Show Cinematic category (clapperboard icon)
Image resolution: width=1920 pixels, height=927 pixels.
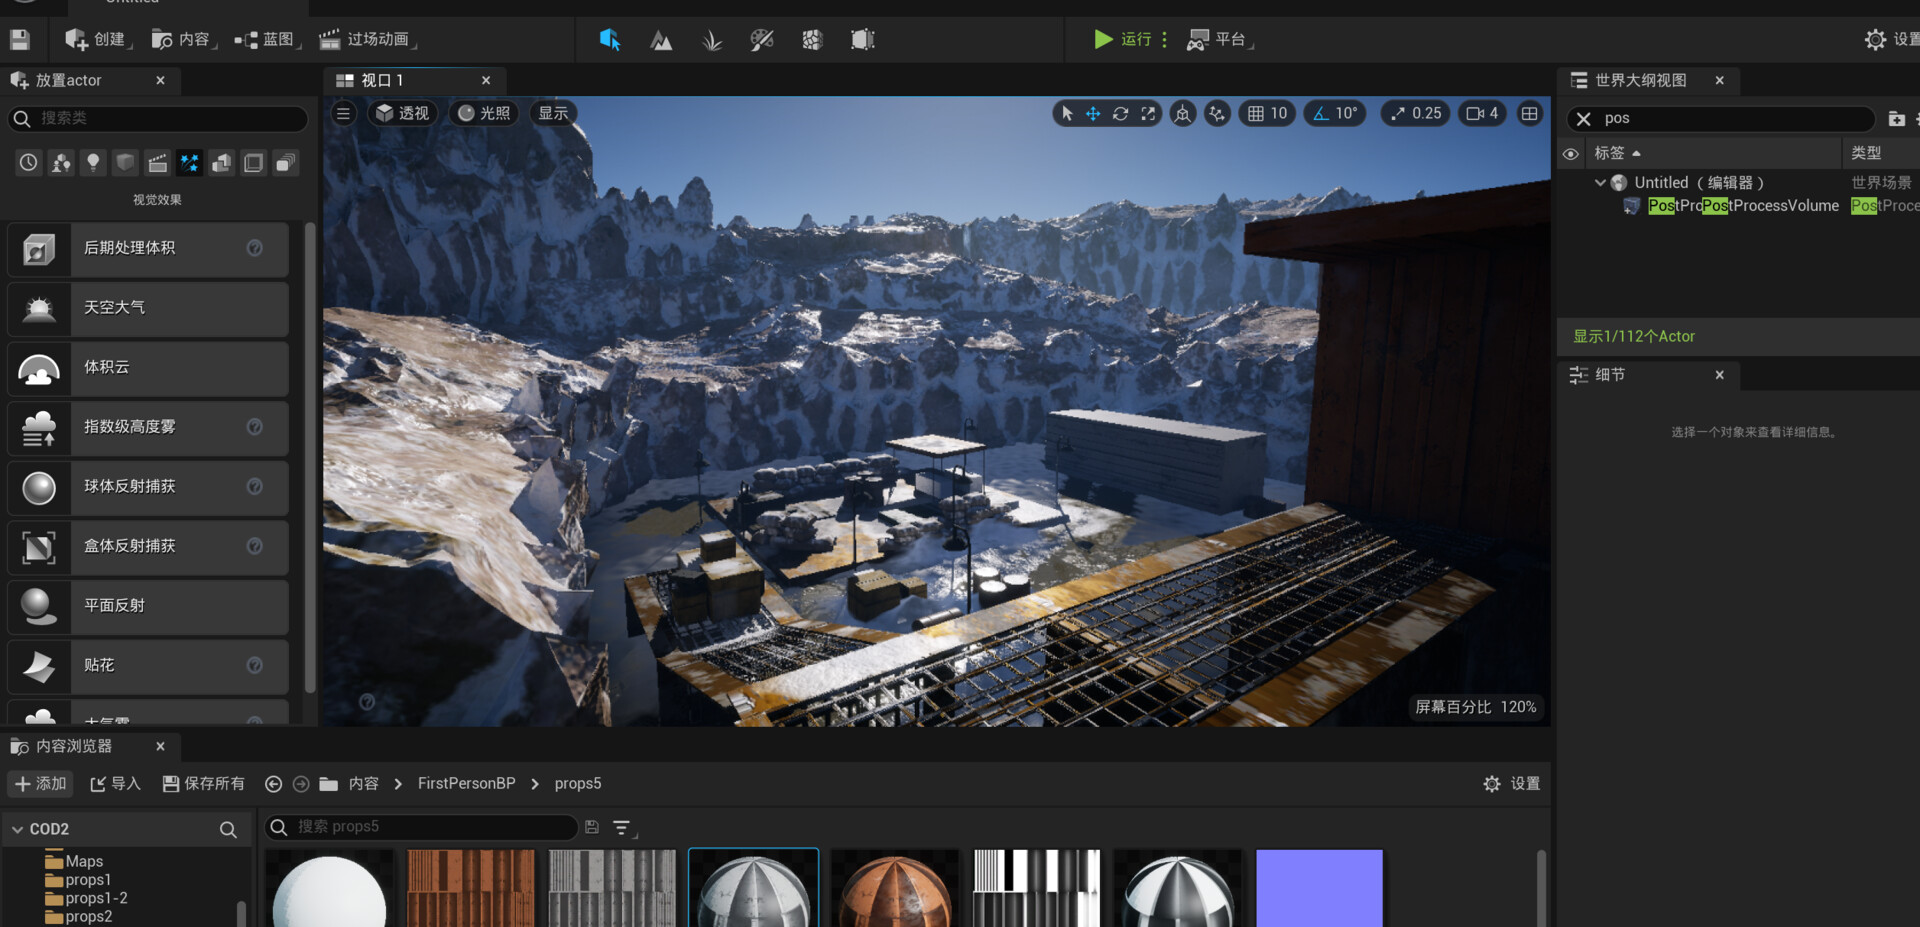pos(157,162)
